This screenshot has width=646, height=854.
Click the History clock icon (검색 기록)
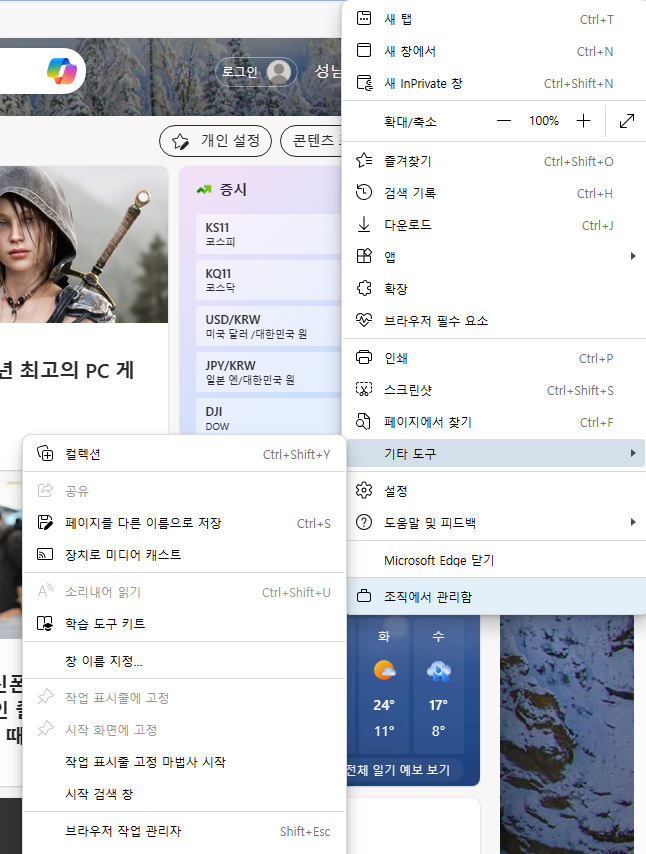point(364,192)
